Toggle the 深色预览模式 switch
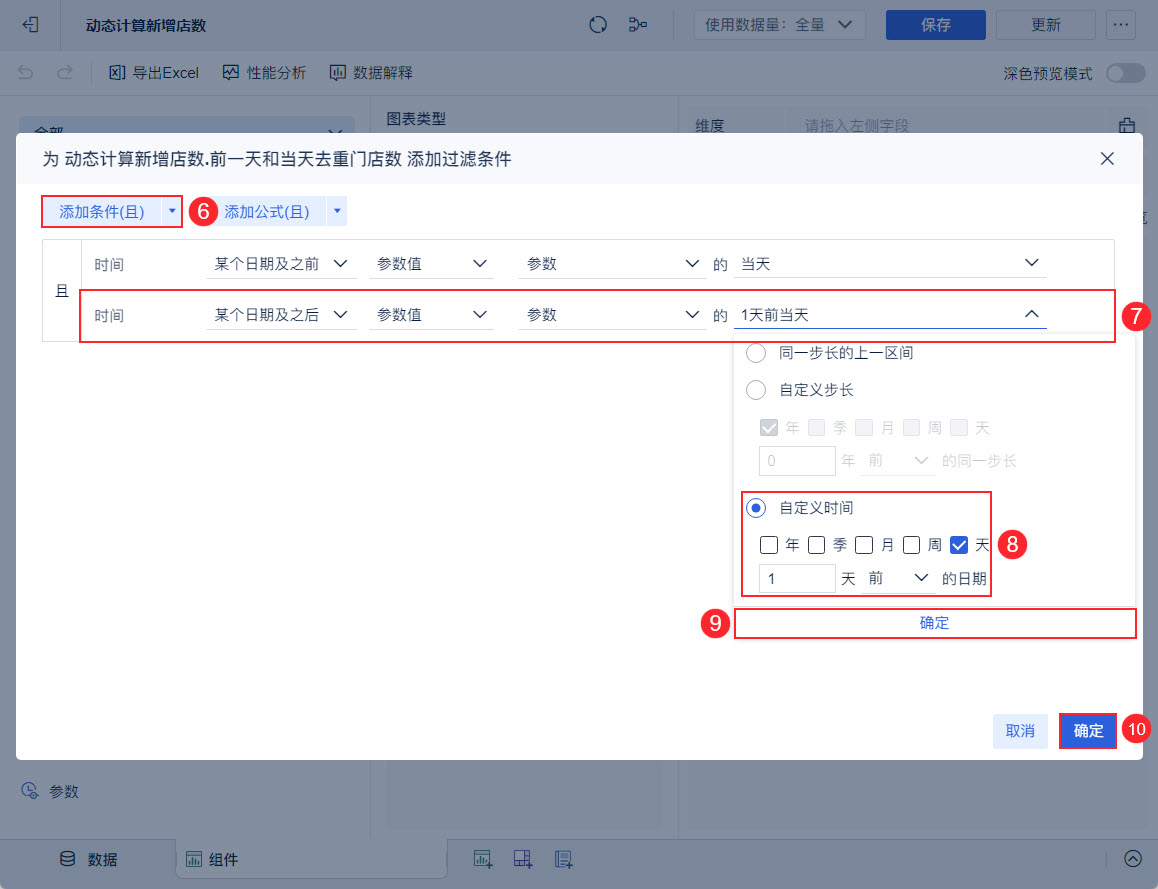1158x889 pixels. (1125, 73)
